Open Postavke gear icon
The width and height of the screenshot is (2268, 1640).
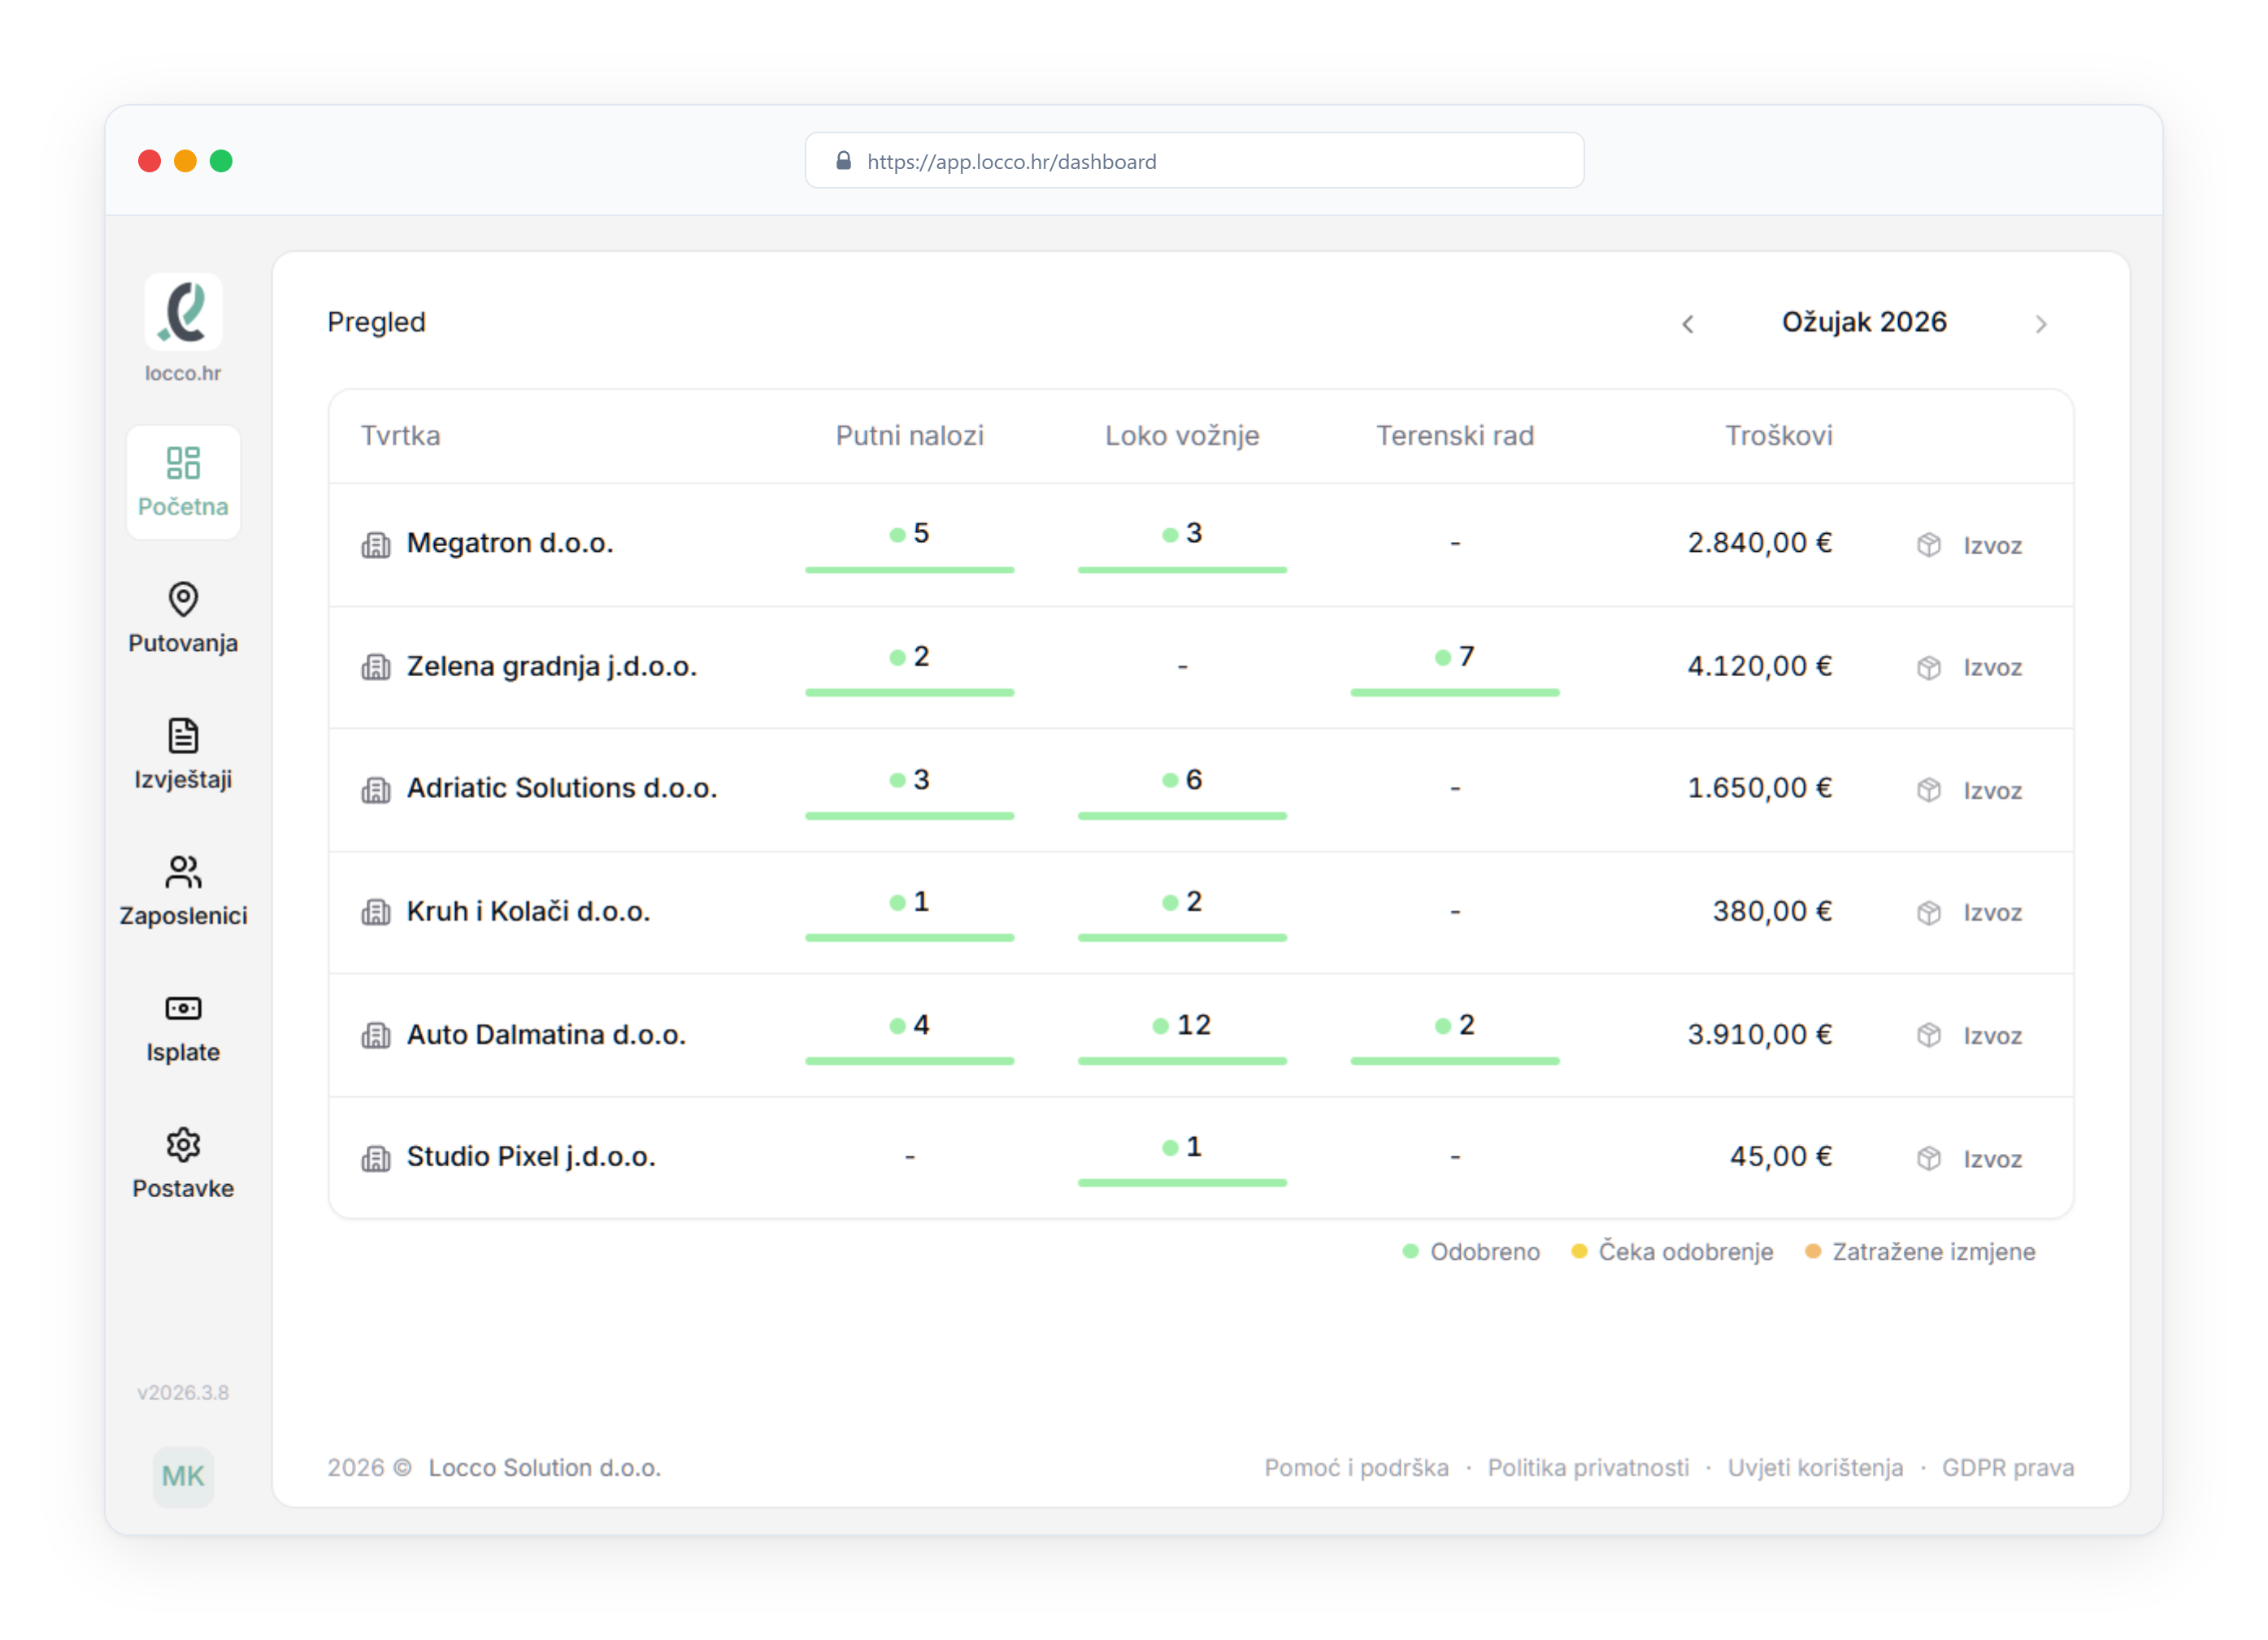point(183,1144)
